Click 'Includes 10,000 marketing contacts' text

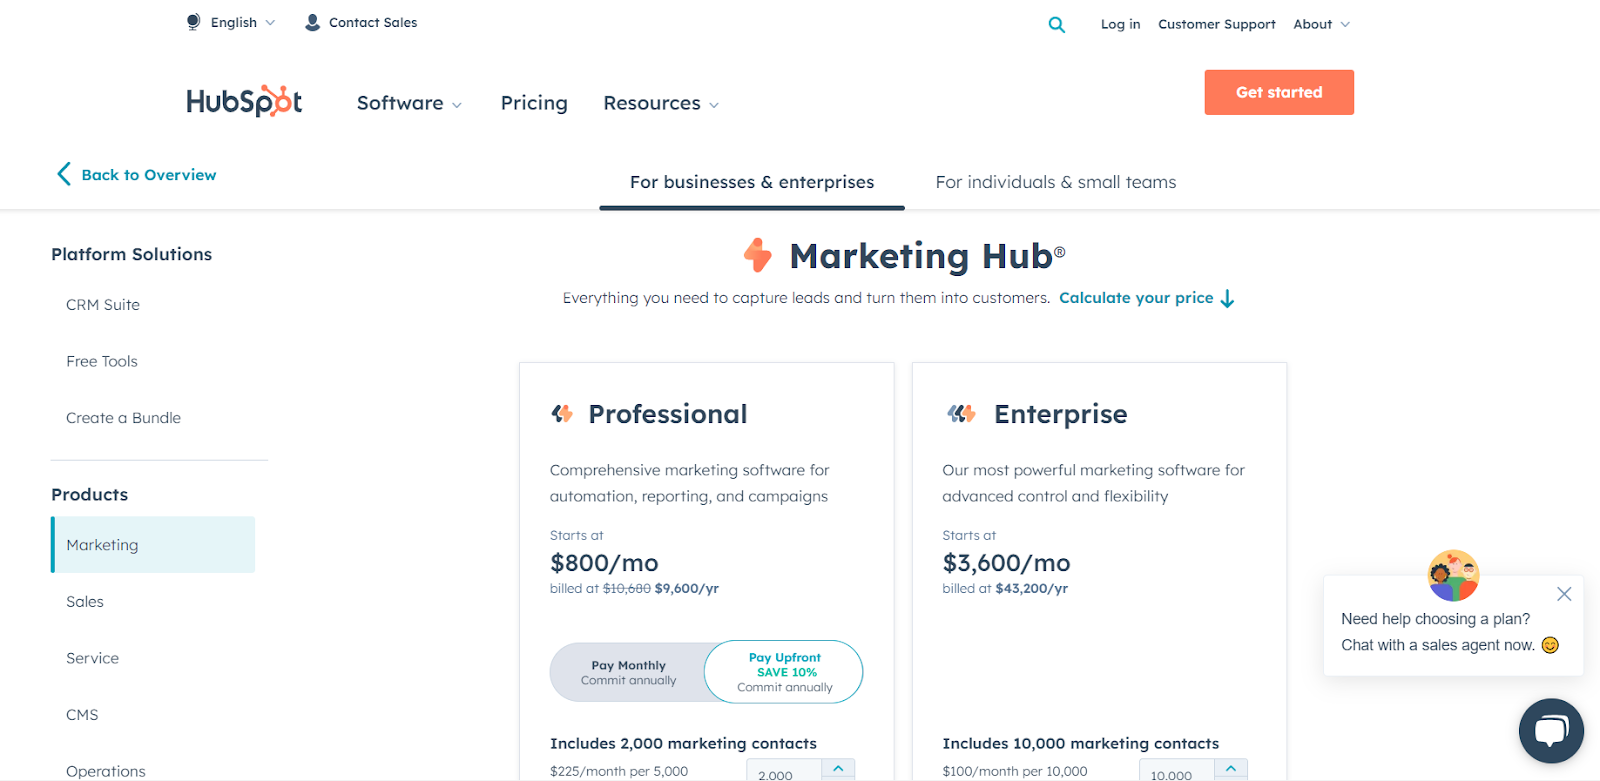point(1081,743)
